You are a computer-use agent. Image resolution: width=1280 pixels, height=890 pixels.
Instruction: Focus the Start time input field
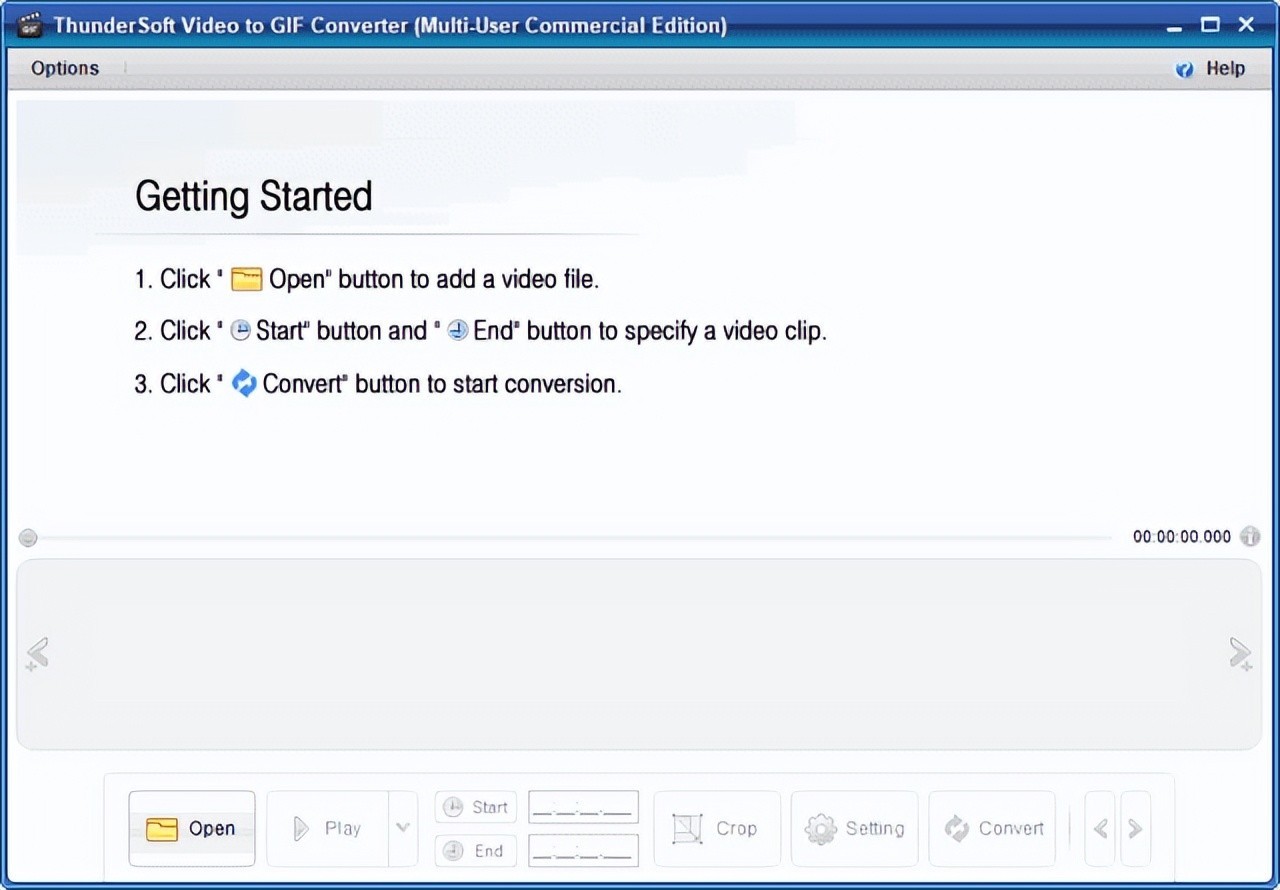583,807
